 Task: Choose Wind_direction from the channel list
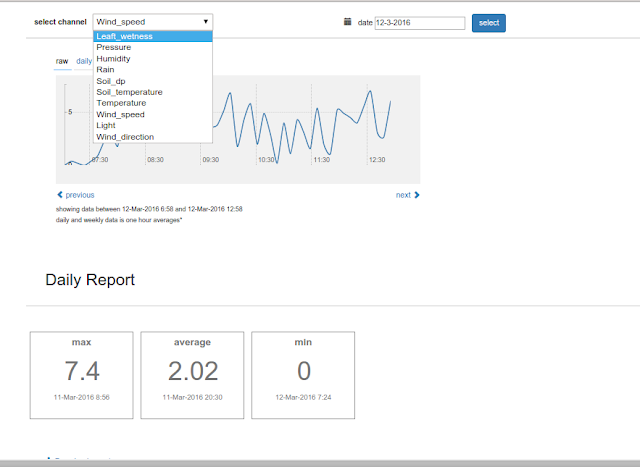(153, 137)
